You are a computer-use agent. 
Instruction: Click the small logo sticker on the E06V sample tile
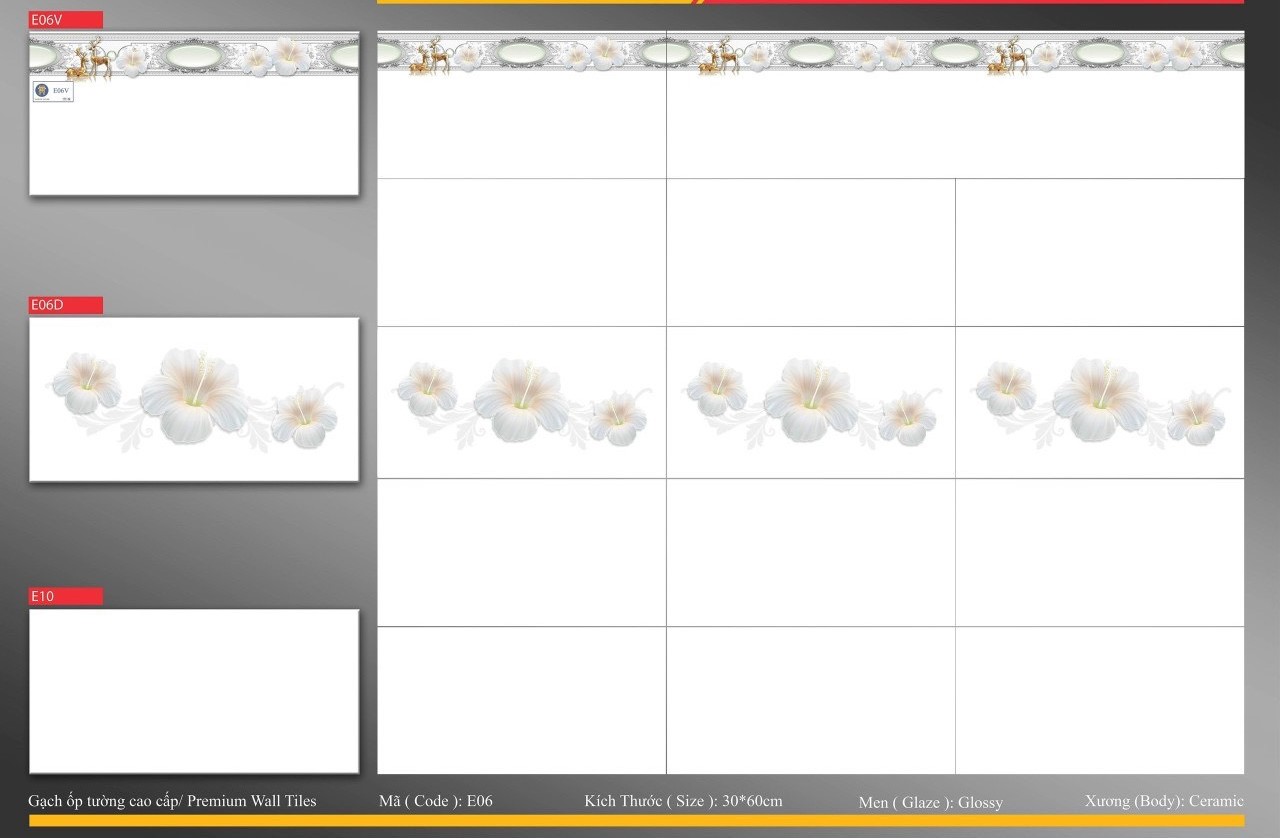(x=53, y=92)
